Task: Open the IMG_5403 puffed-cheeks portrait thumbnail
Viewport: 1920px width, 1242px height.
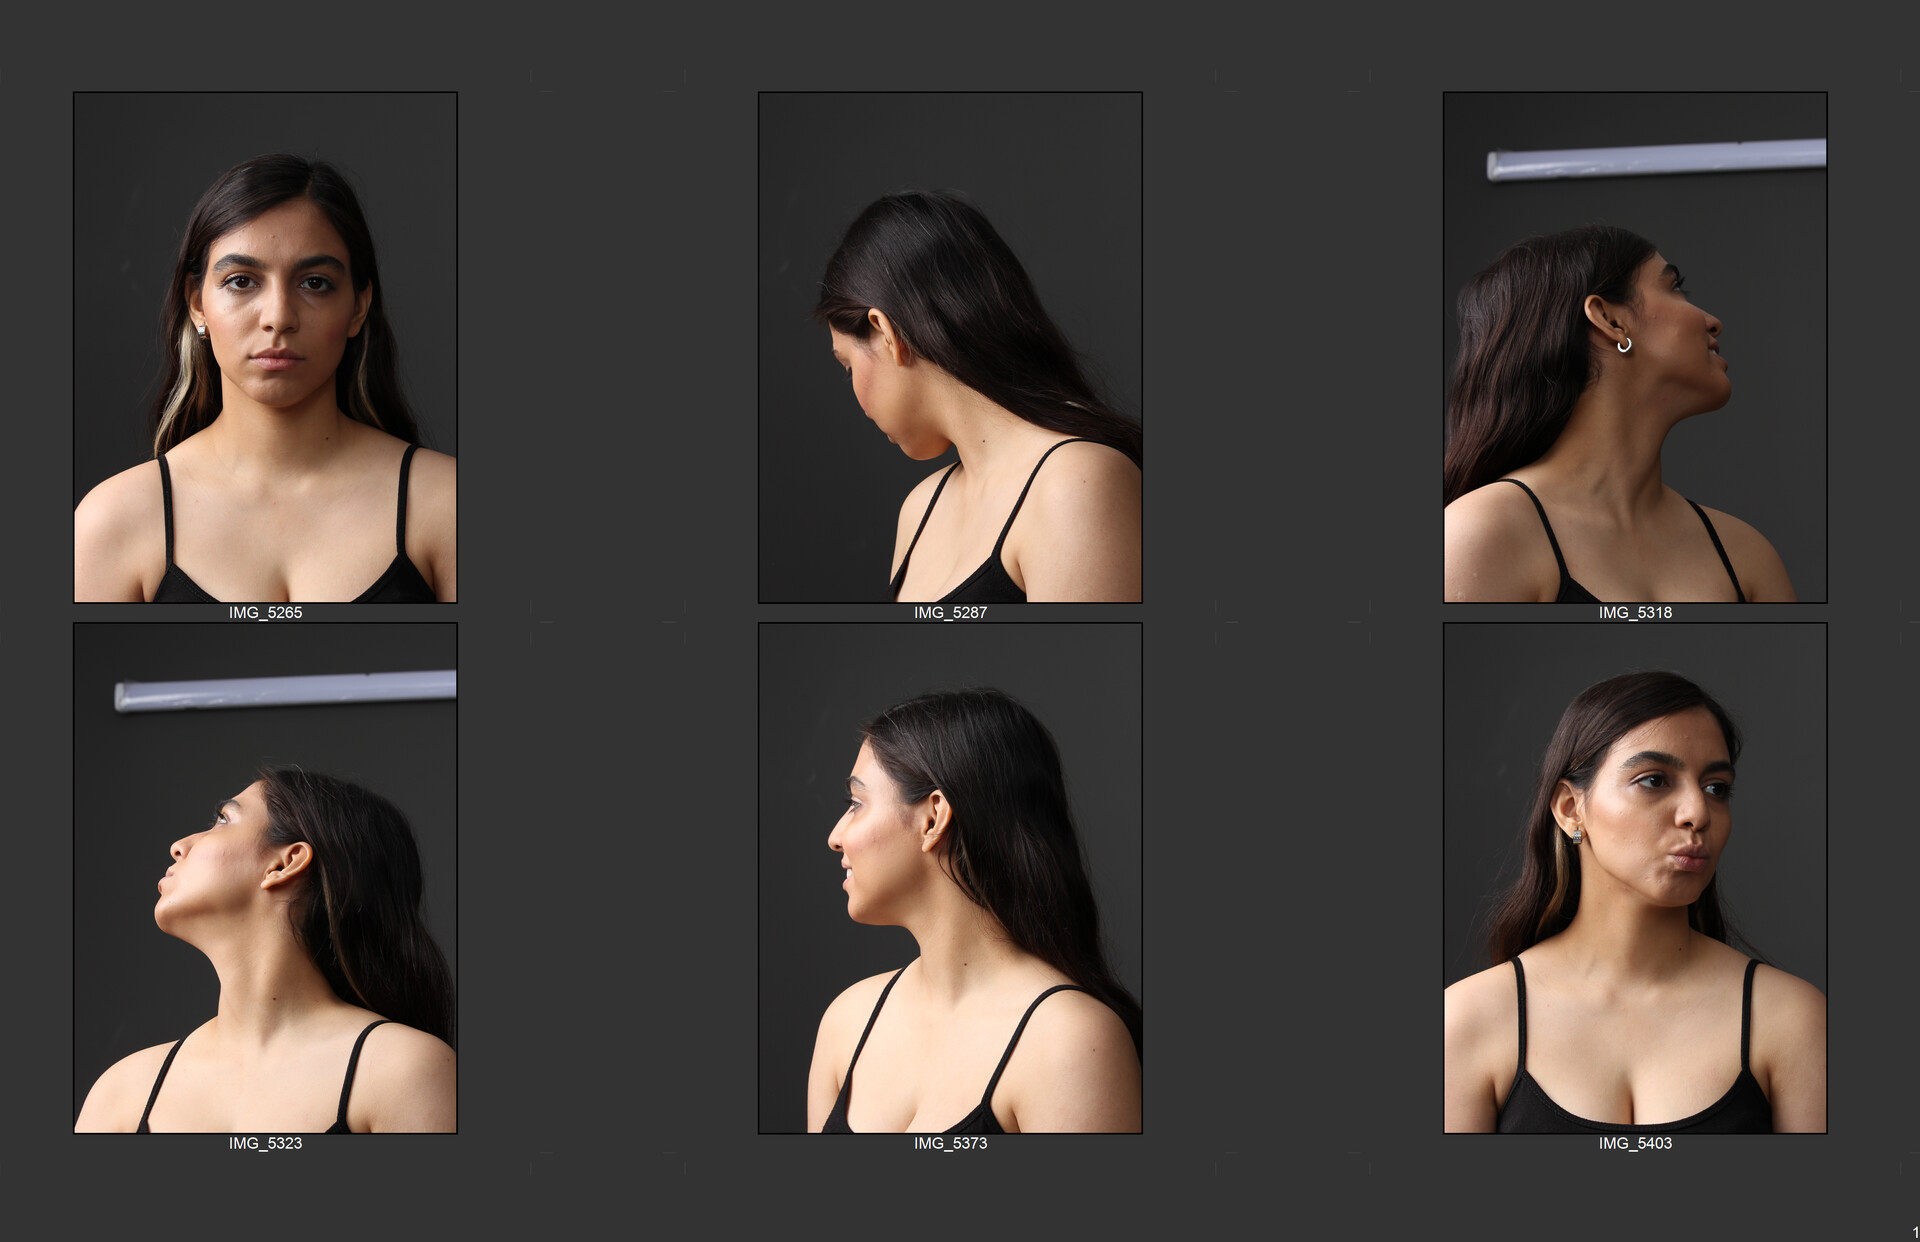Action: tap(1635, 878)
